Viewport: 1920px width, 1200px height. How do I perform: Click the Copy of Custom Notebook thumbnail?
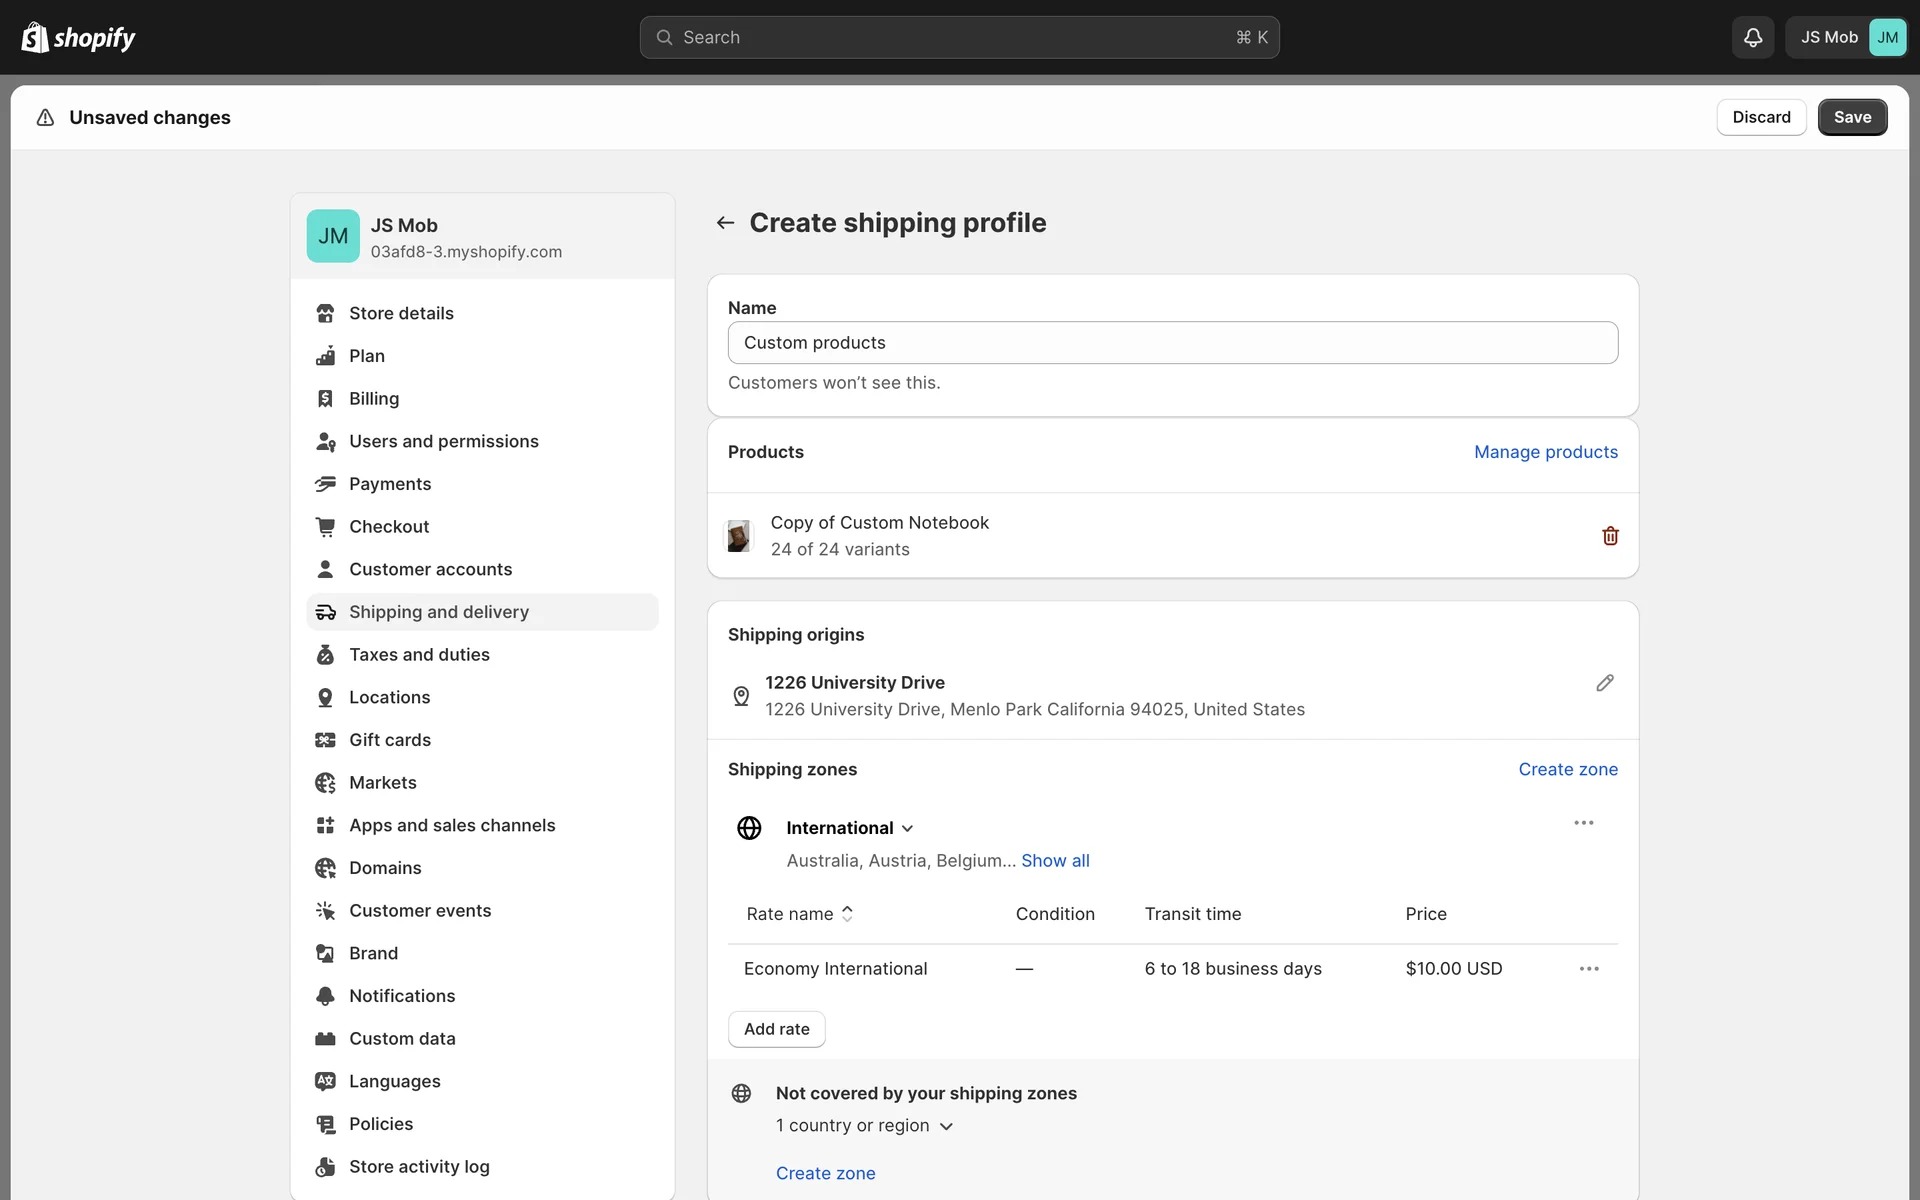pos(738,536)
